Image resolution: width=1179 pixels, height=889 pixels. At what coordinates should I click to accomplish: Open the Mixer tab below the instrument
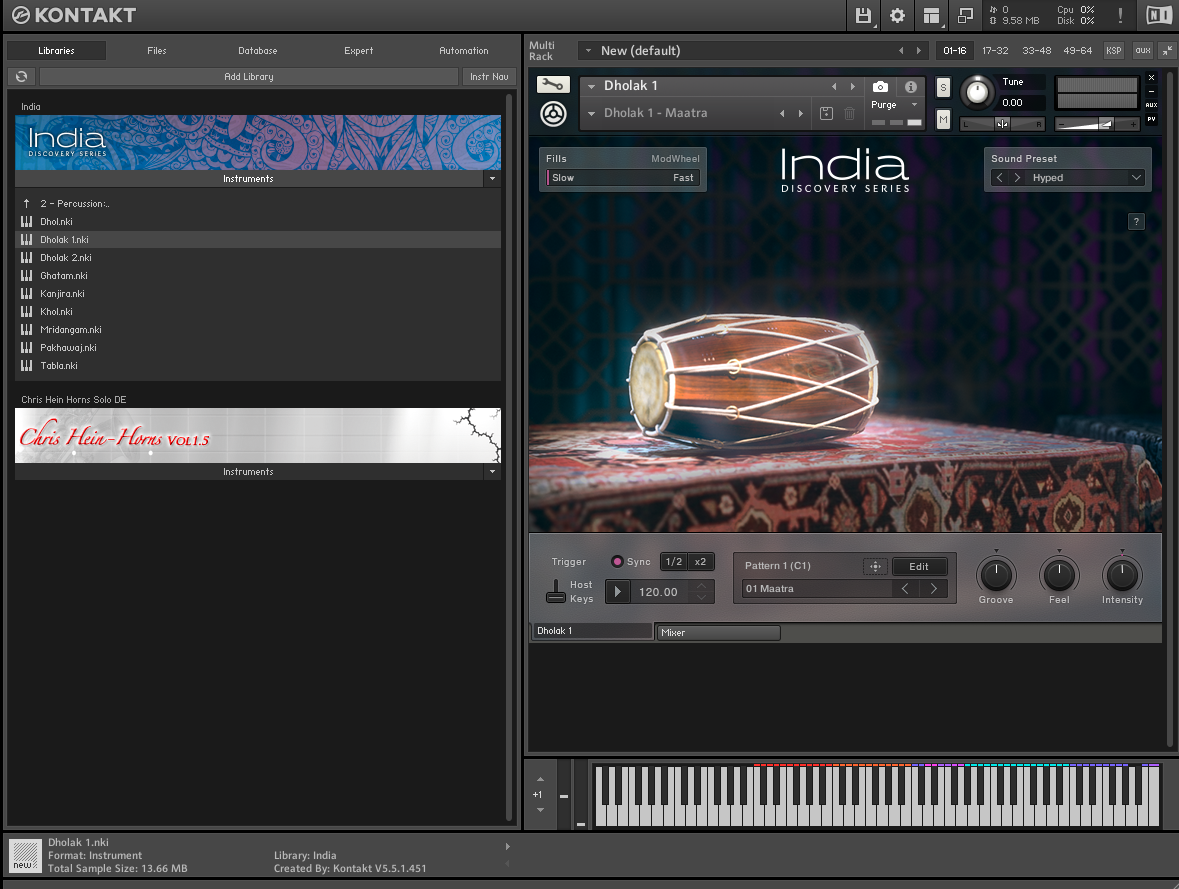pos(718,633)
